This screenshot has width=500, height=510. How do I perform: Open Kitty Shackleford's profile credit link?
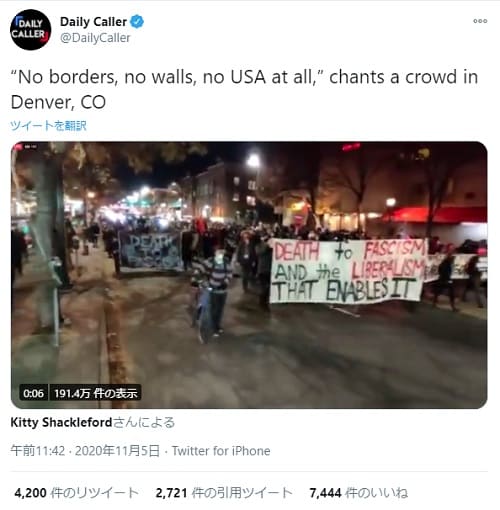tap(61, 423)
